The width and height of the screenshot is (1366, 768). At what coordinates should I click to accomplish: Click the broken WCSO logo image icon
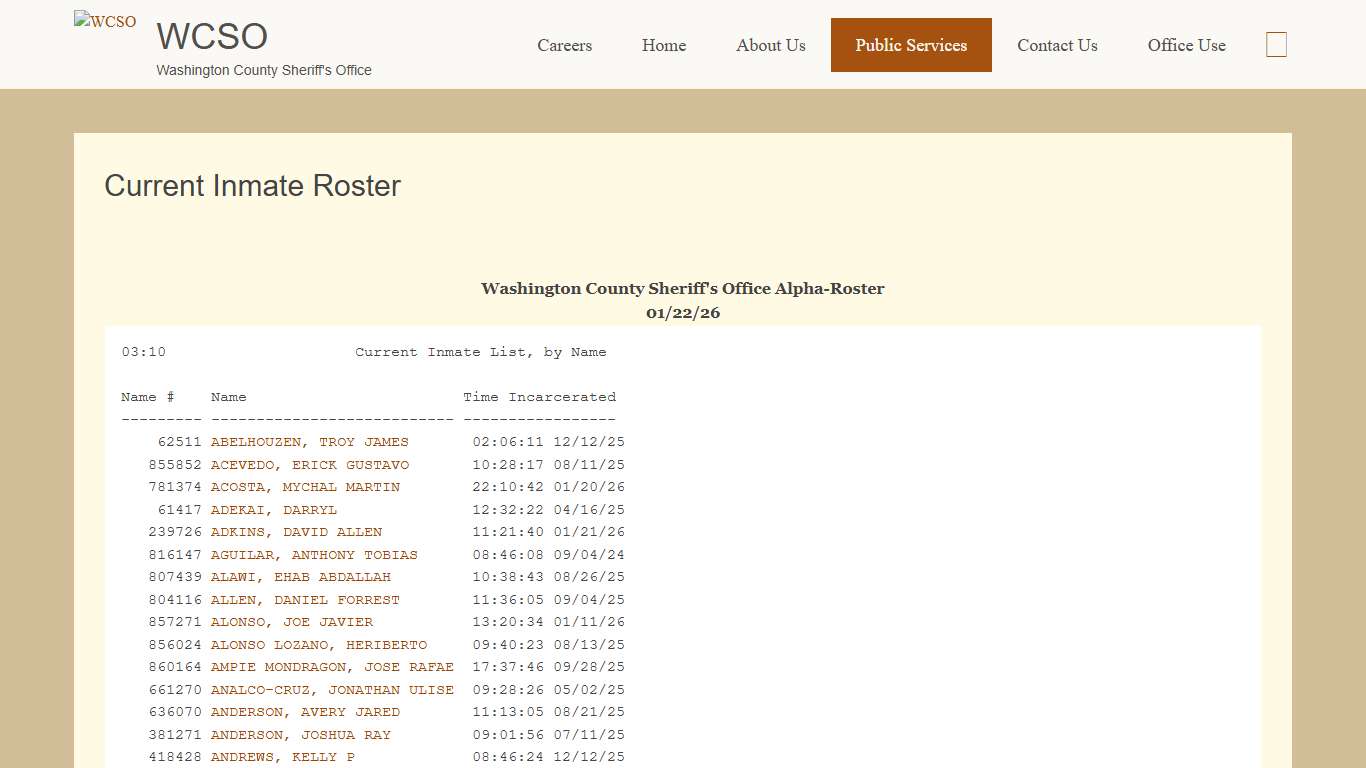tap(104, 21)
